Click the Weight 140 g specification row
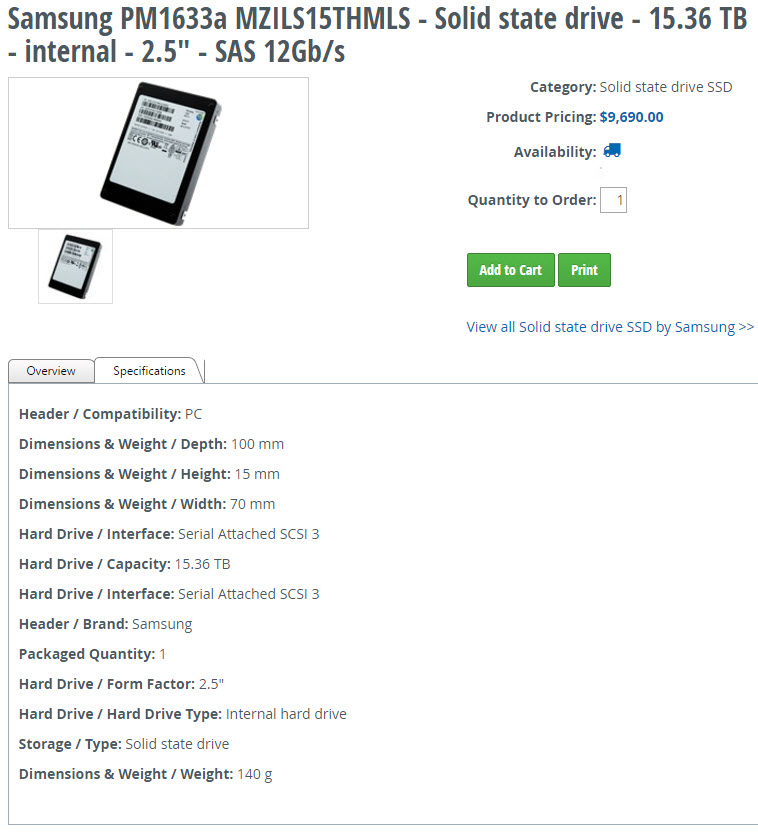Screen dimensions: 758x833 tap(146, 774)
